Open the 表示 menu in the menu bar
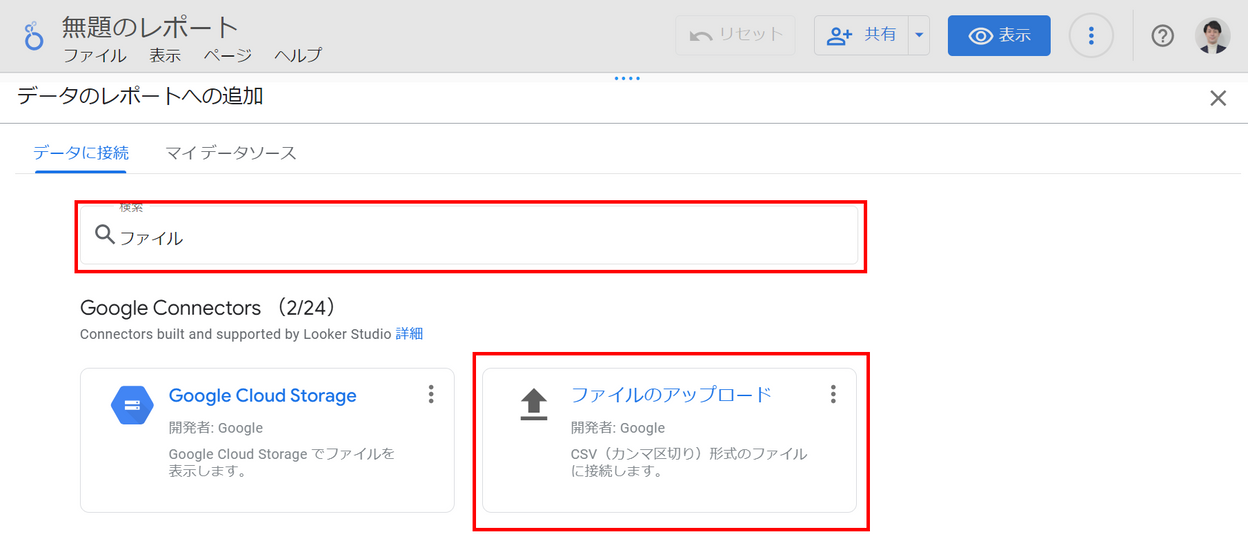The height and width of the screenshot is (537, 1248). [165, 56]
